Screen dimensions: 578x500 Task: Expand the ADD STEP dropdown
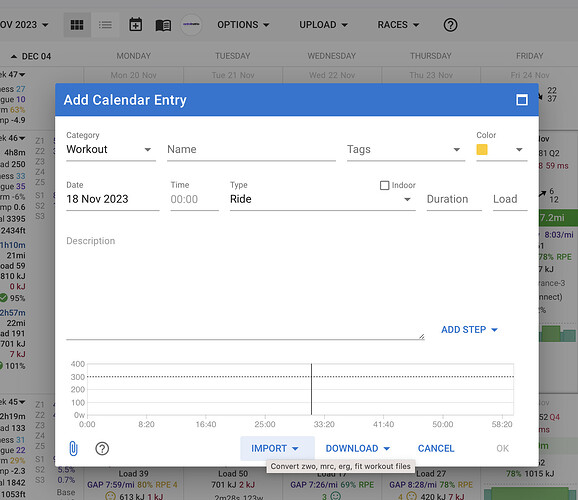(x=469, y=329)
